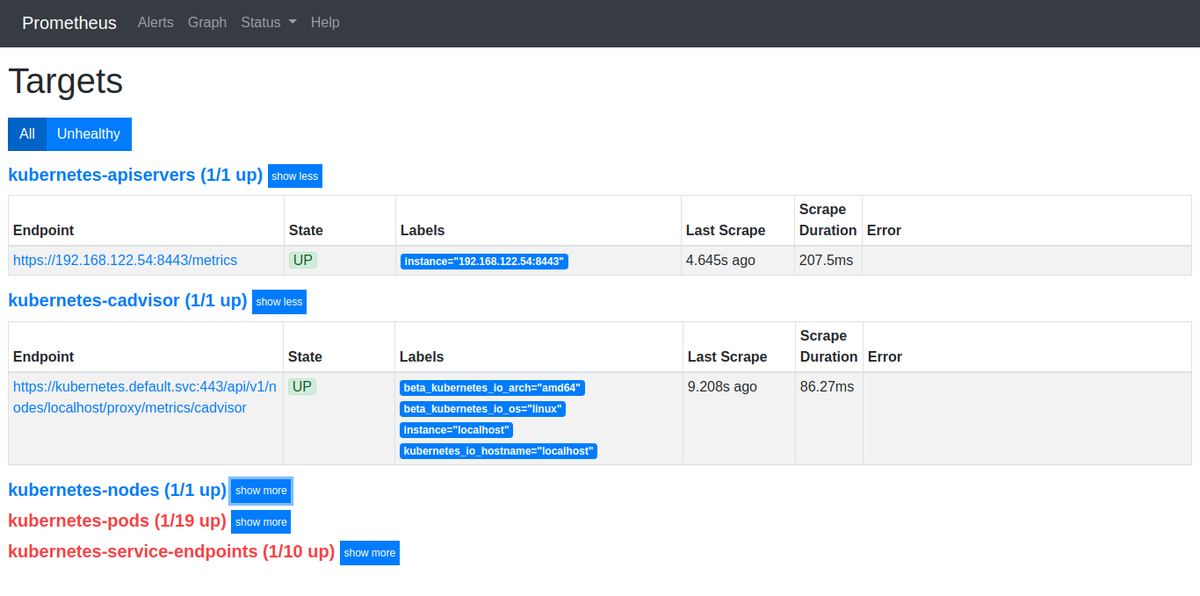Click the 9.208s ago last scrape value

722,386
